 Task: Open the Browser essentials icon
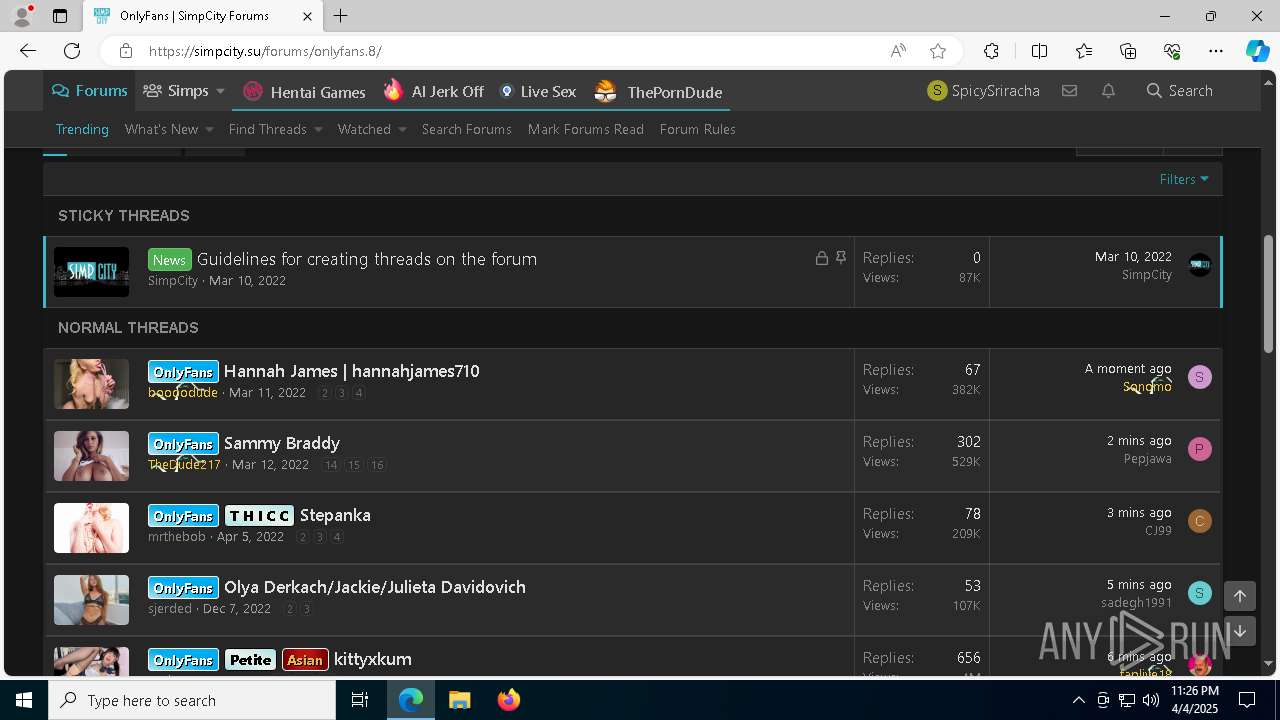point(1172,51)
